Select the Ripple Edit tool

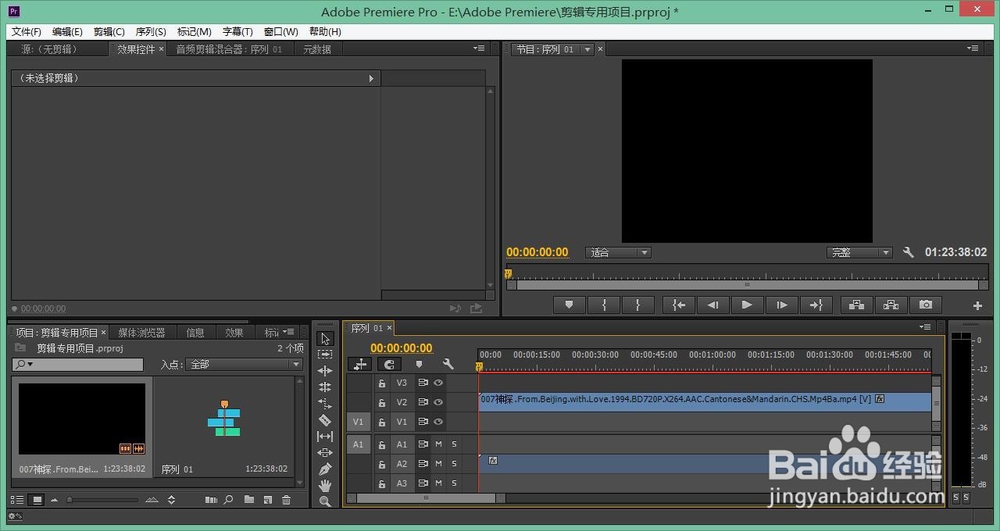point(325,371)
